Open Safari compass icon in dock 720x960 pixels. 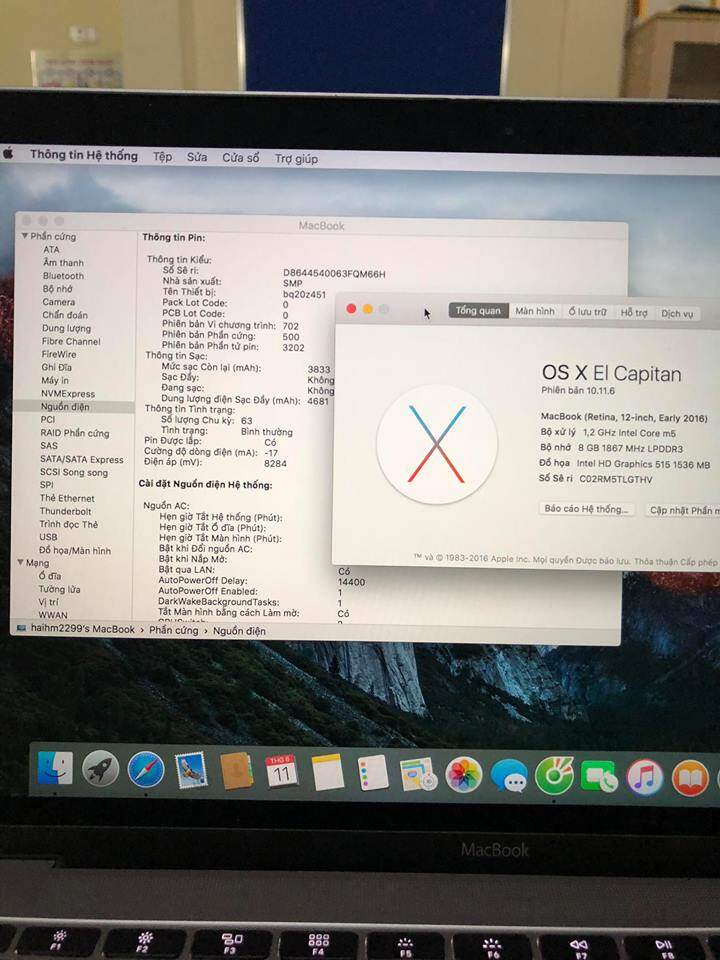pos(146,770)
